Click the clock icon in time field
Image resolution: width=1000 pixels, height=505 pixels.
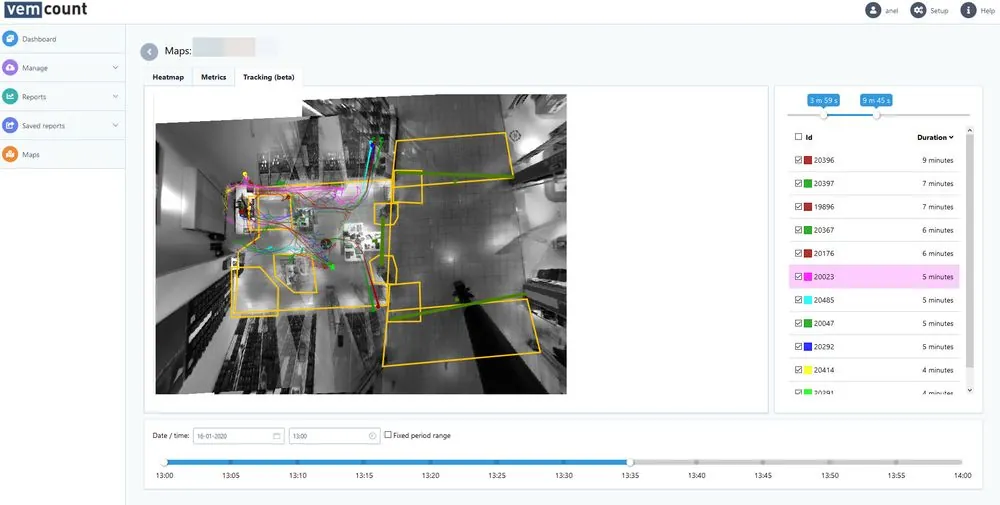point(372,436)
